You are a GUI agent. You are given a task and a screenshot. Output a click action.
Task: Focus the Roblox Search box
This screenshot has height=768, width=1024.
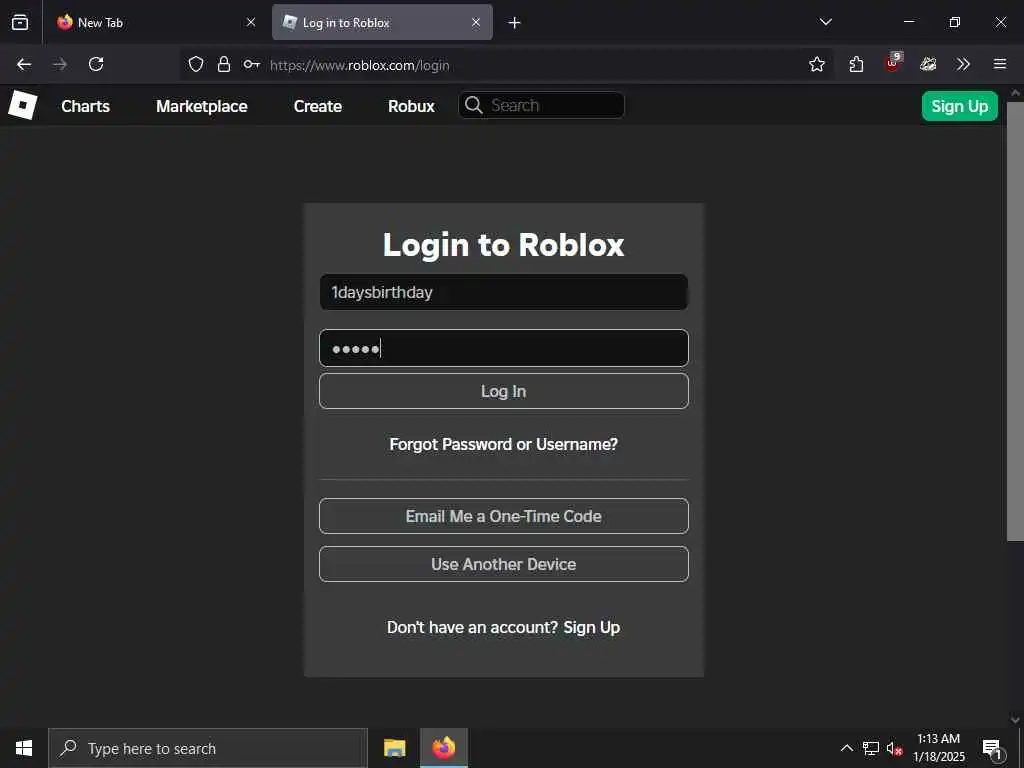click(x=541, y=105)
